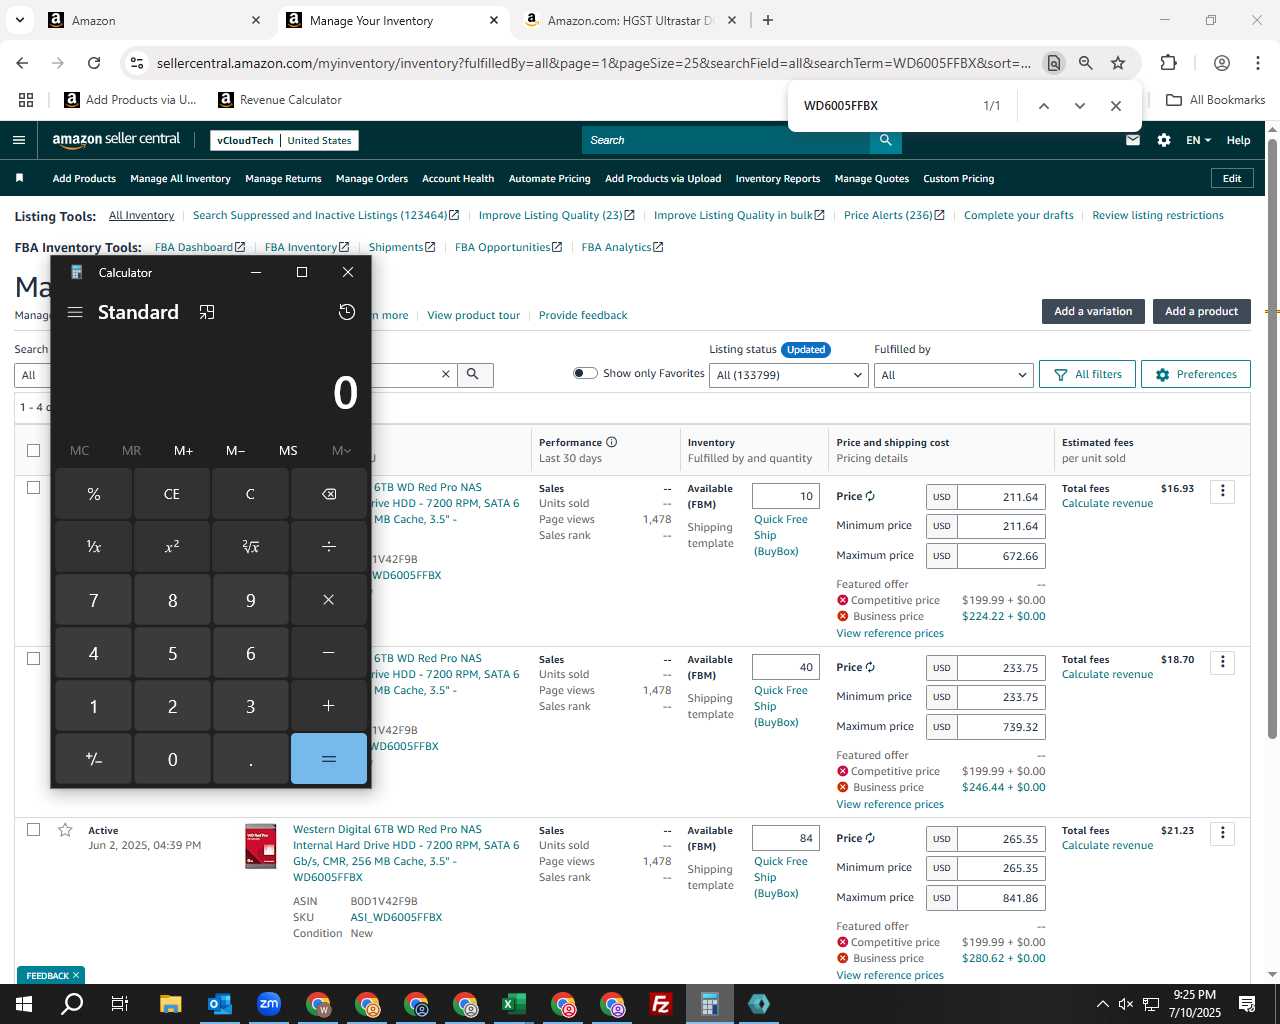This screenshot has height=1024, width=1280.
Task: Open Price Alerts (236) link
Action: click(x=893, y=215)
